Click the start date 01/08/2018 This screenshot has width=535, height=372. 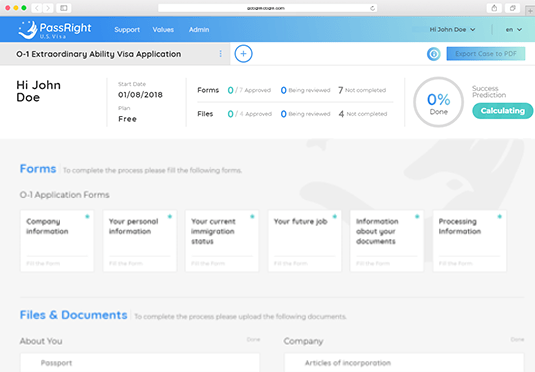click(x=140, y=95)
